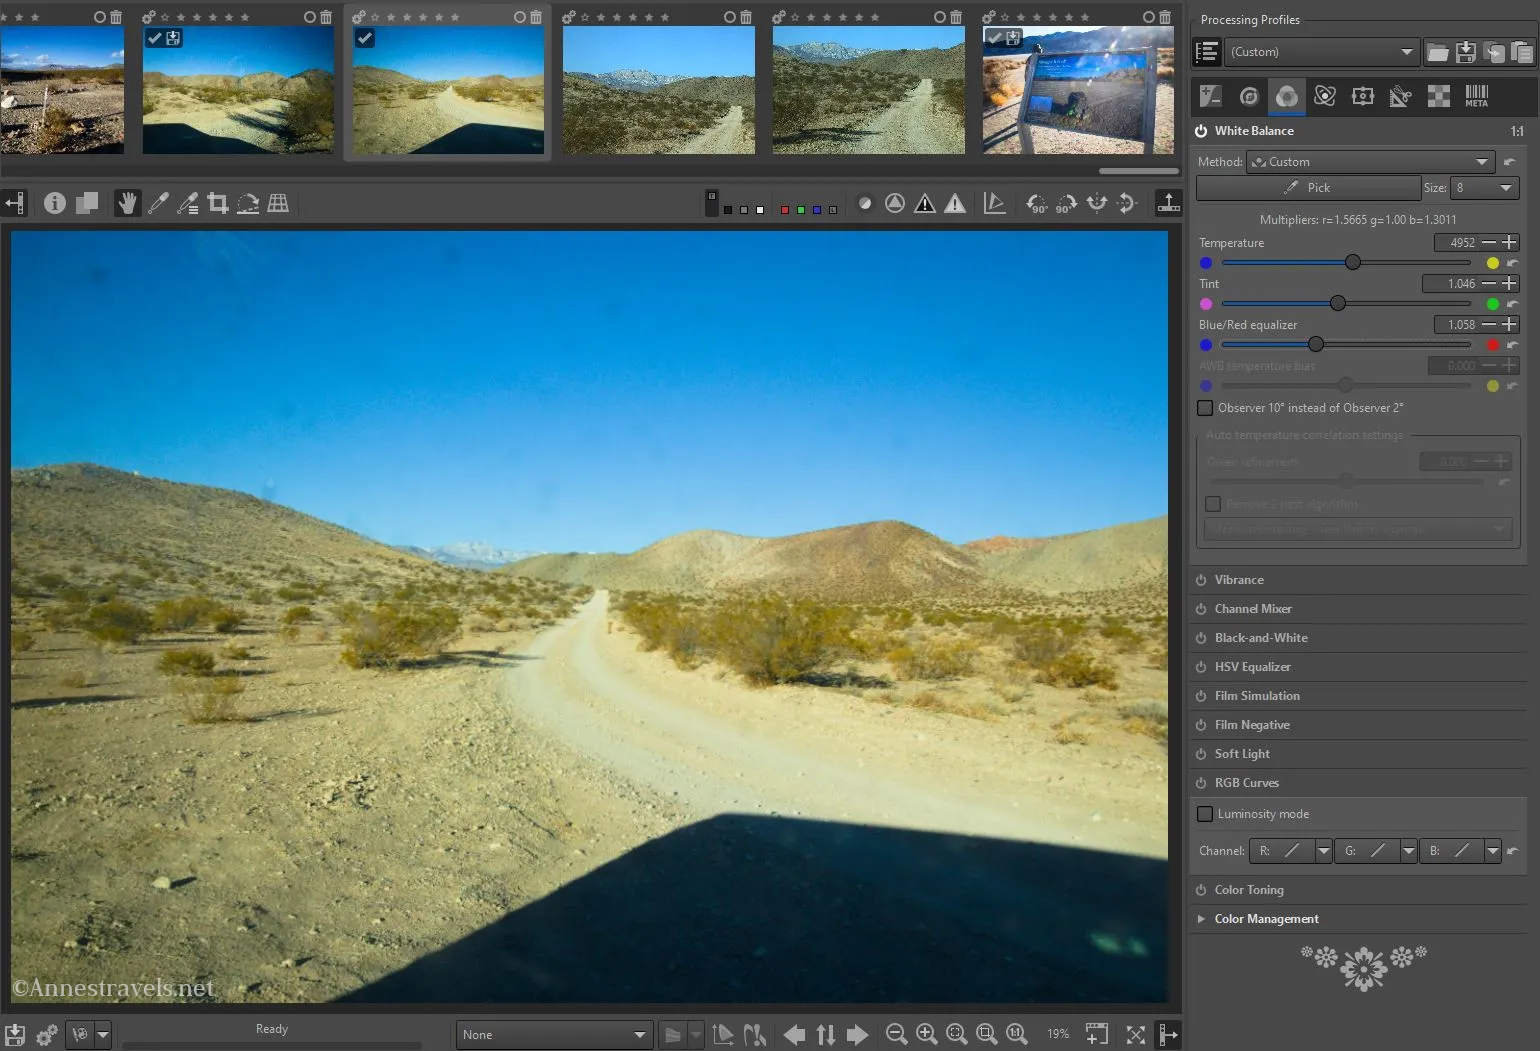Zoom the preview to 1:1
The image size is (1540, 1051).
[x=1017, y=1034]
